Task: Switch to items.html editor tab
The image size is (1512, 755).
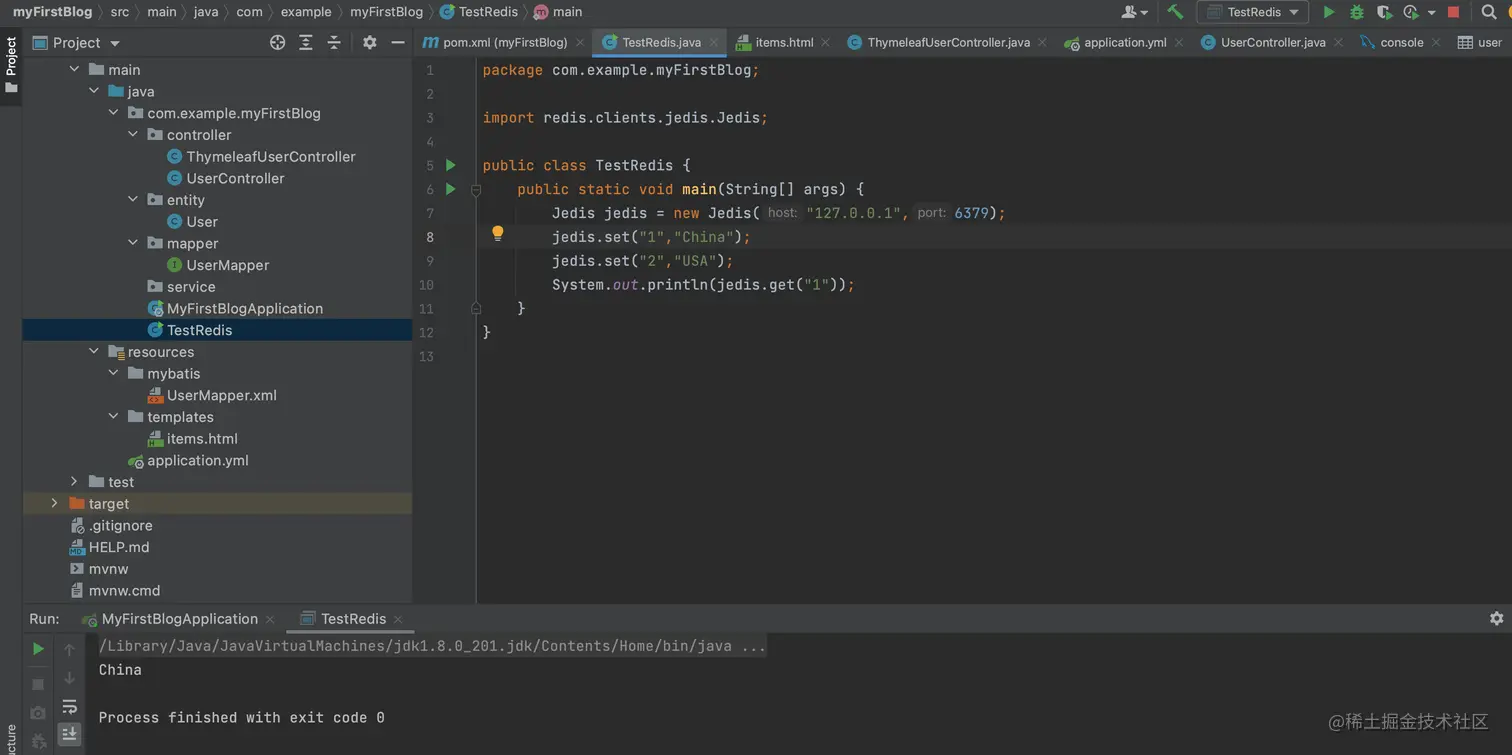Action: (x=784, y=43)
